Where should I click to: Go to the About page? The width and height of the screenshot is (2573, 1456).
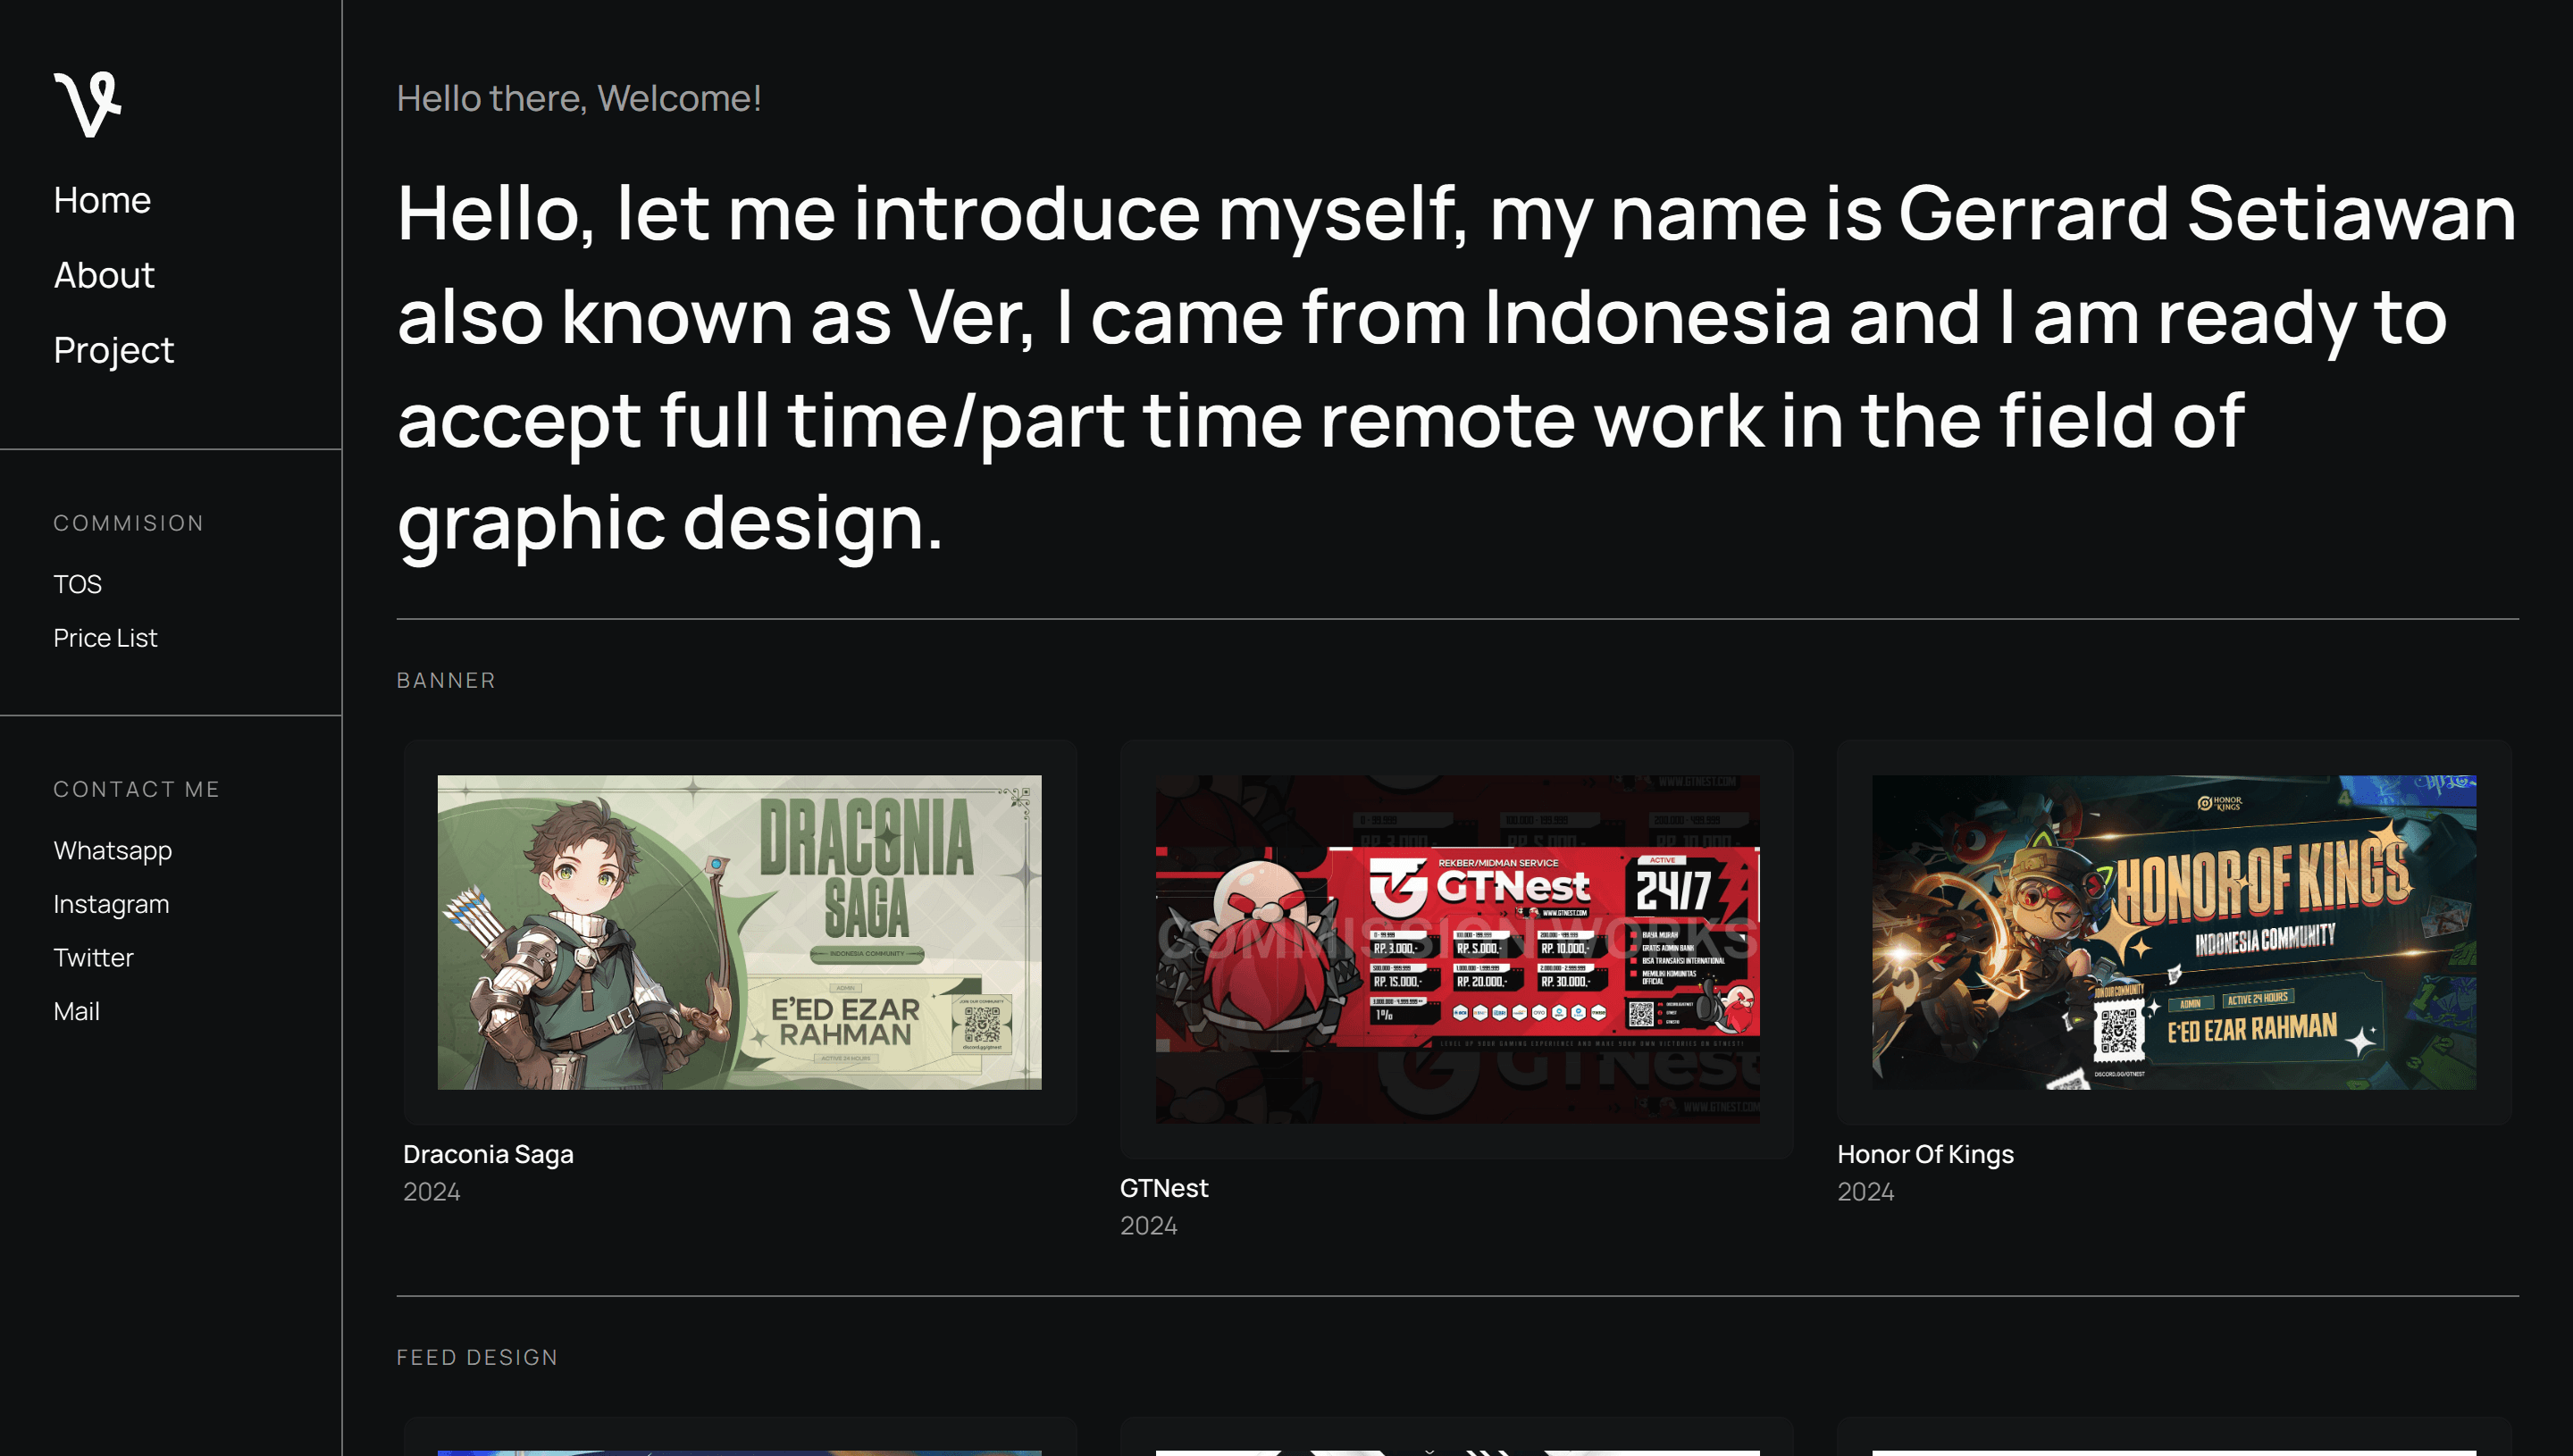(104, 275)
